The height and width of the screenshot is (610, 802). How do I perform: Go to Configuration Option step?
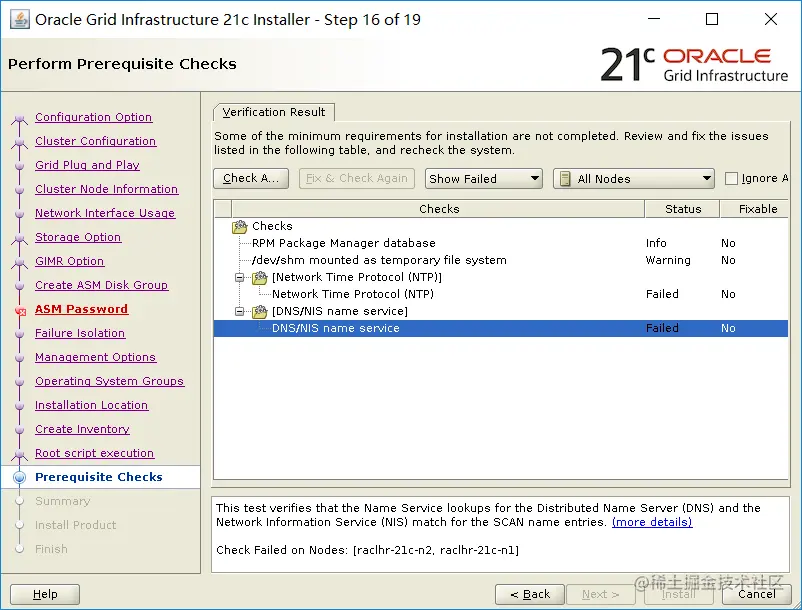tap(94, 117)
